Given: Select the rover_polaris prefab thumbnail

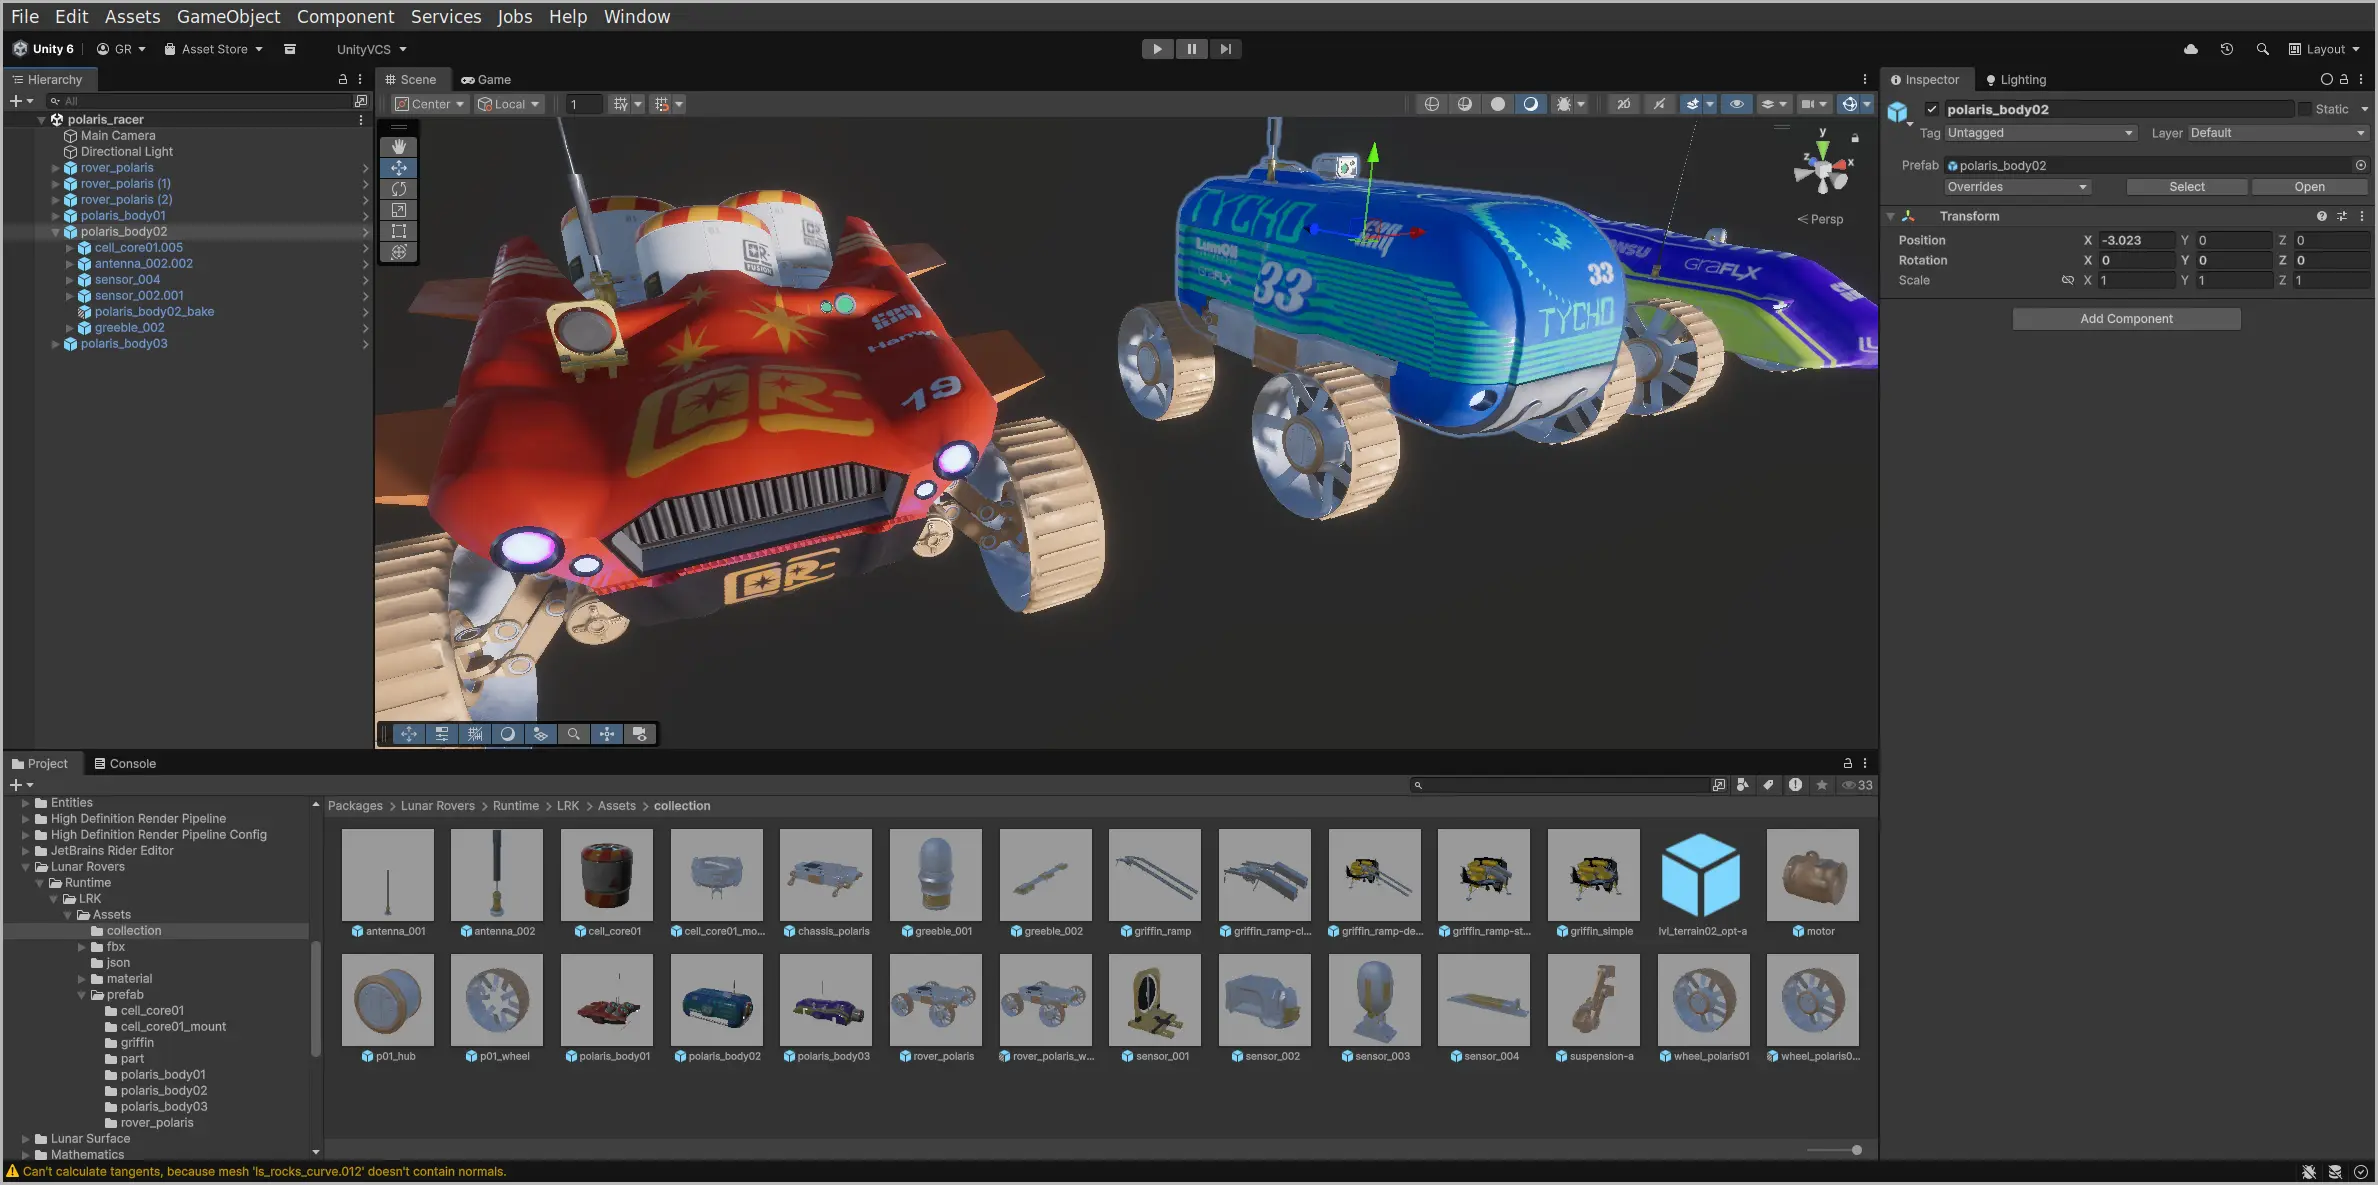Looking at the screenshot, I should (936, 1000).
